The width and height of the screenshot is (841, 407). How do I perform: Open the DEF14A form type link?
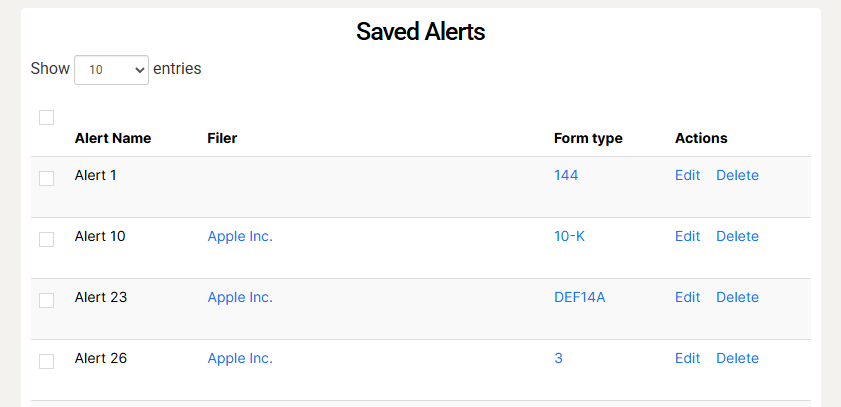pos(580,298)
